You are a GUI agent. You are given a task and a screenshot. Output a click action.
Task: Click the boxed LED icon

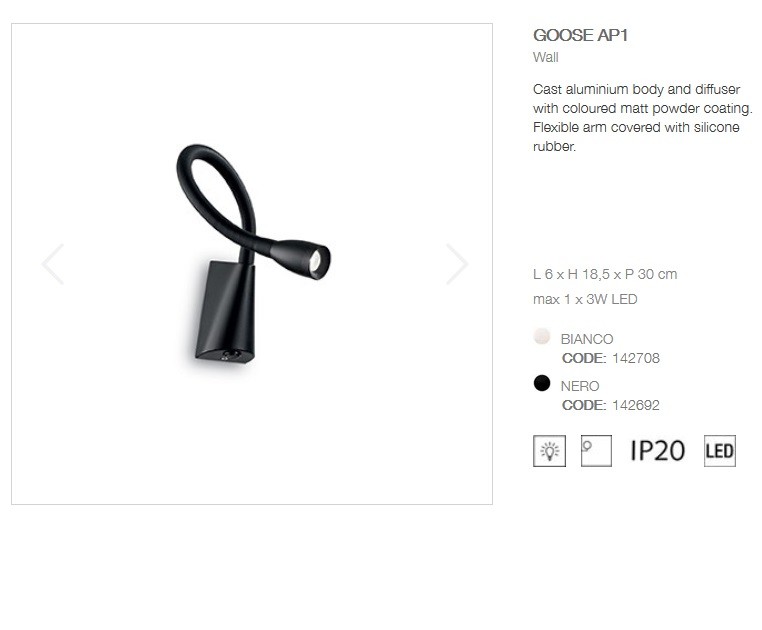[x=720, y=451]
